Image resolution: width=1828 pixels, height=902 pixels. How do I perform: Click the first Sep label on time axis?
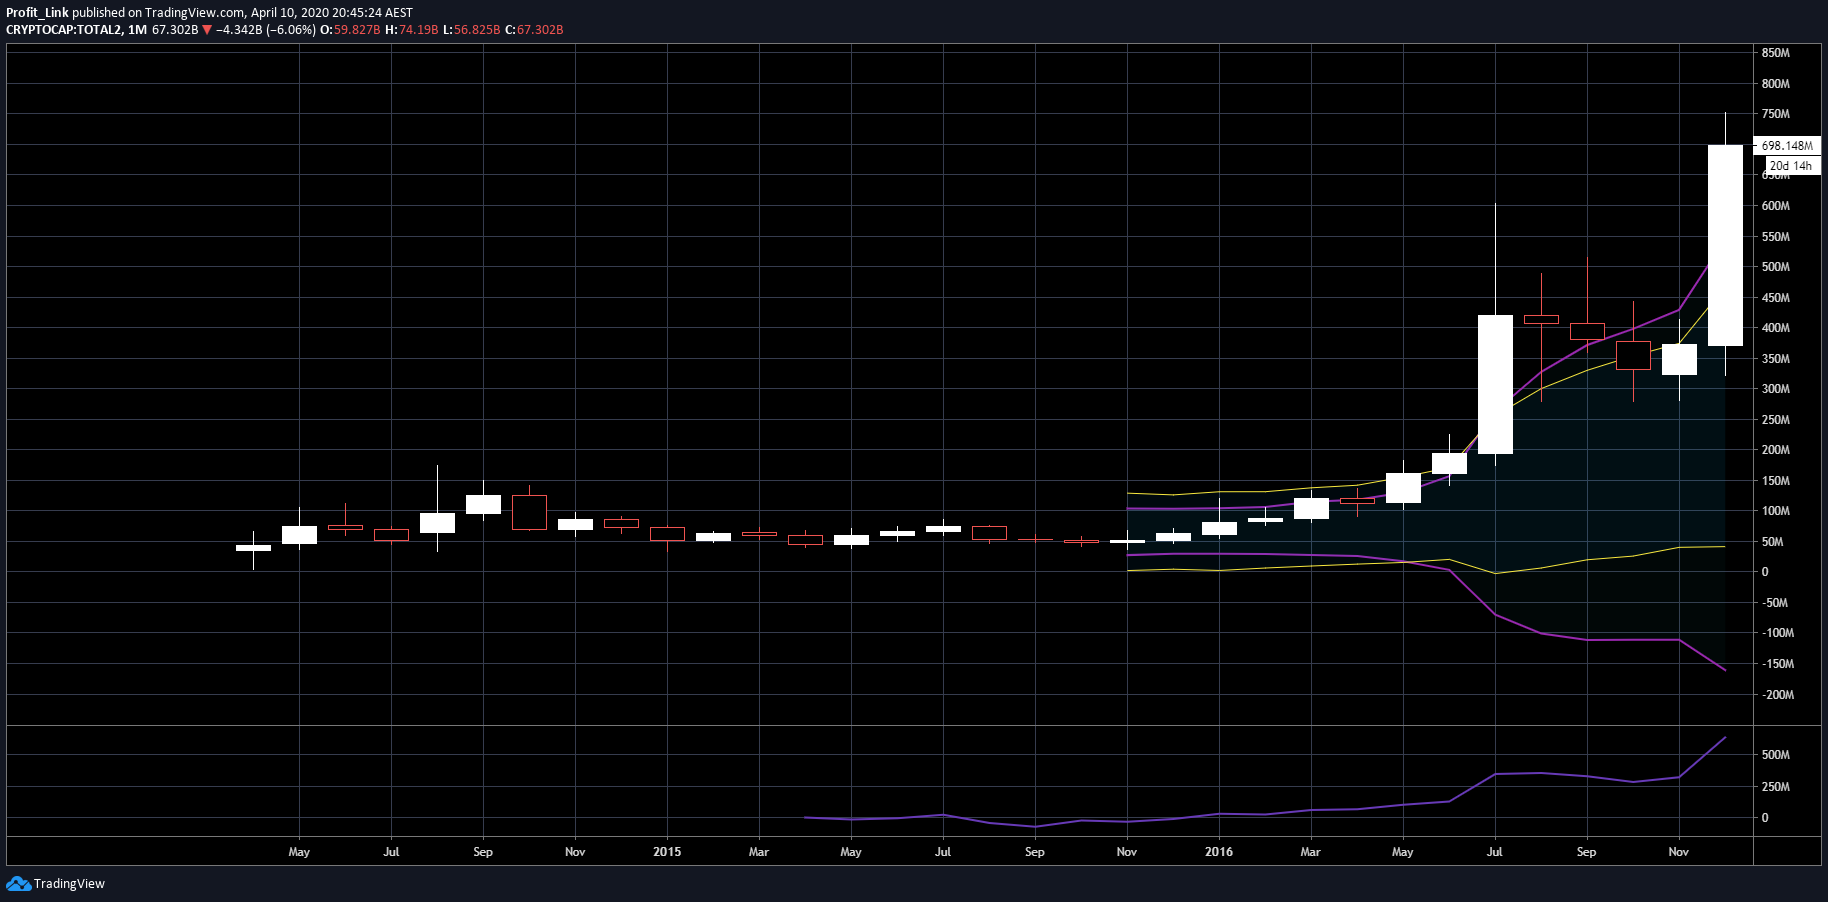pos(483,852)
